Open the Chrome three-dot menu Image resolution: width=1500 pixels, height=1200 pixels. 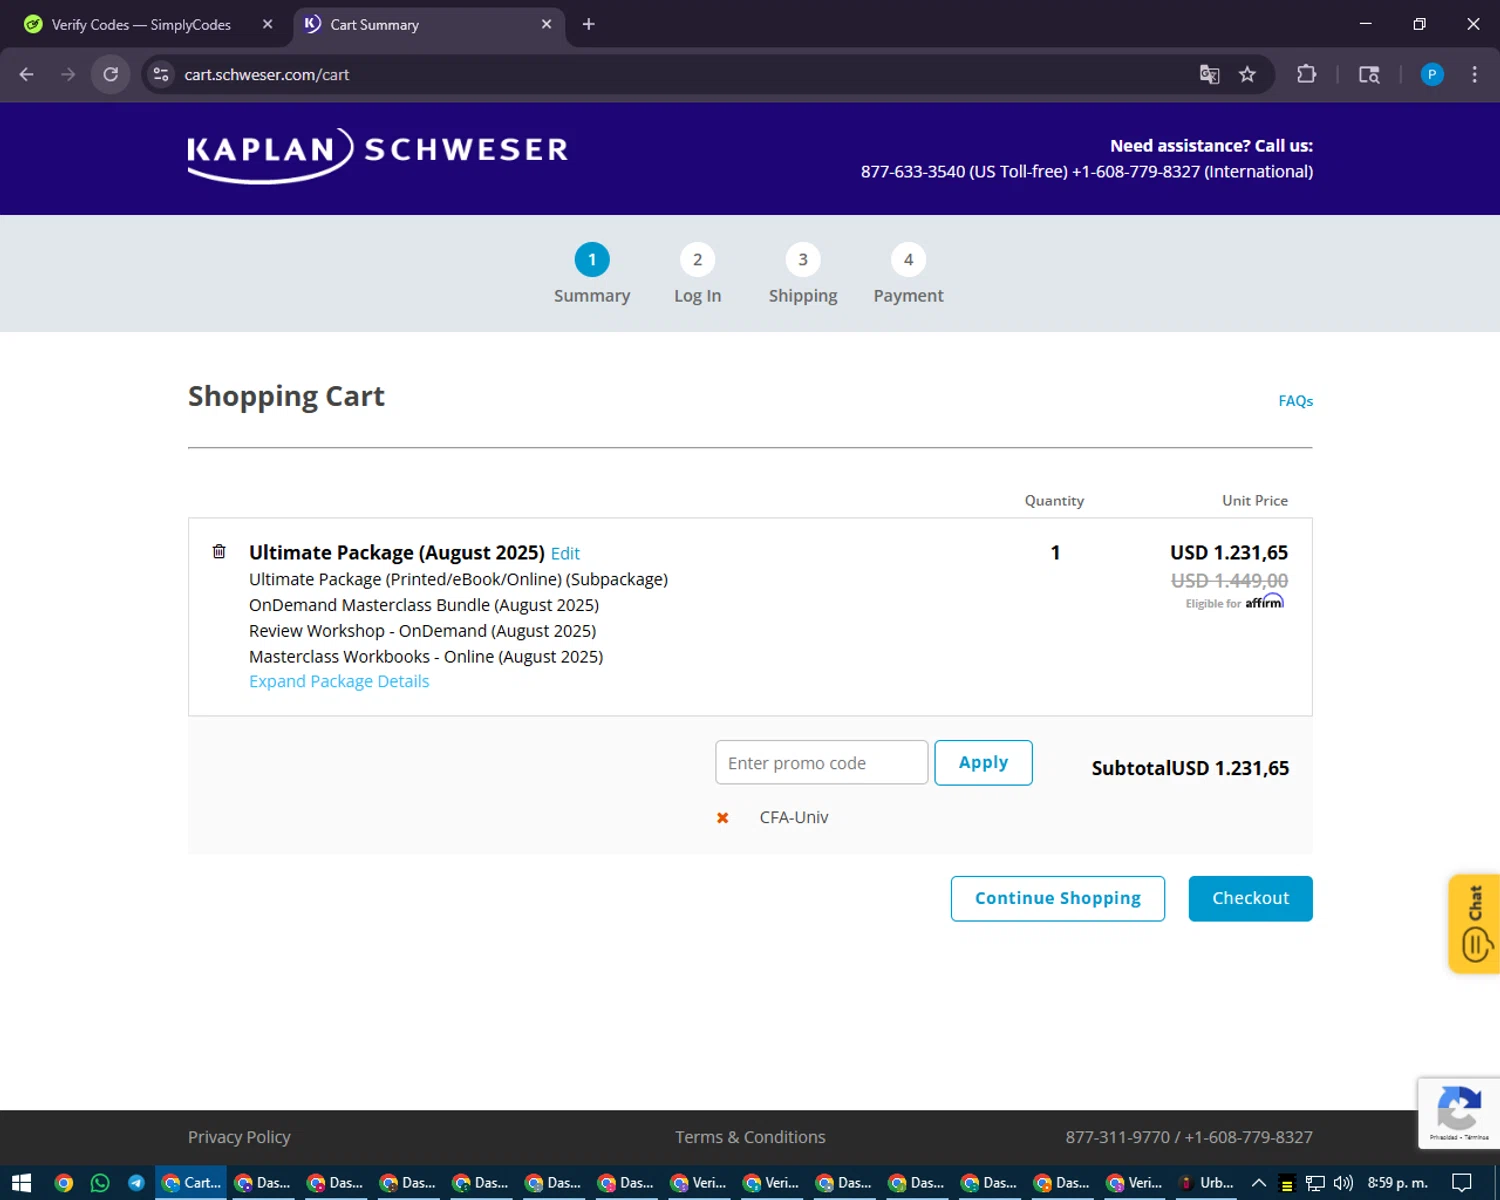(x=1474, y=74)
